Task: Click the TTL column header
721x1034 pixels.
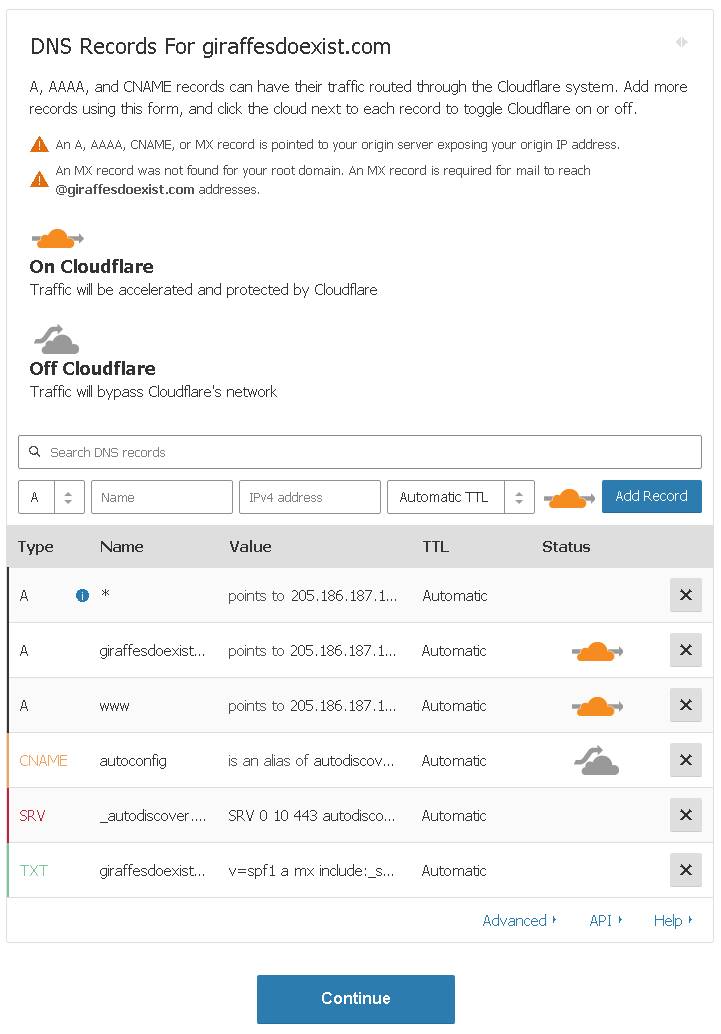Action: [435, 547]
